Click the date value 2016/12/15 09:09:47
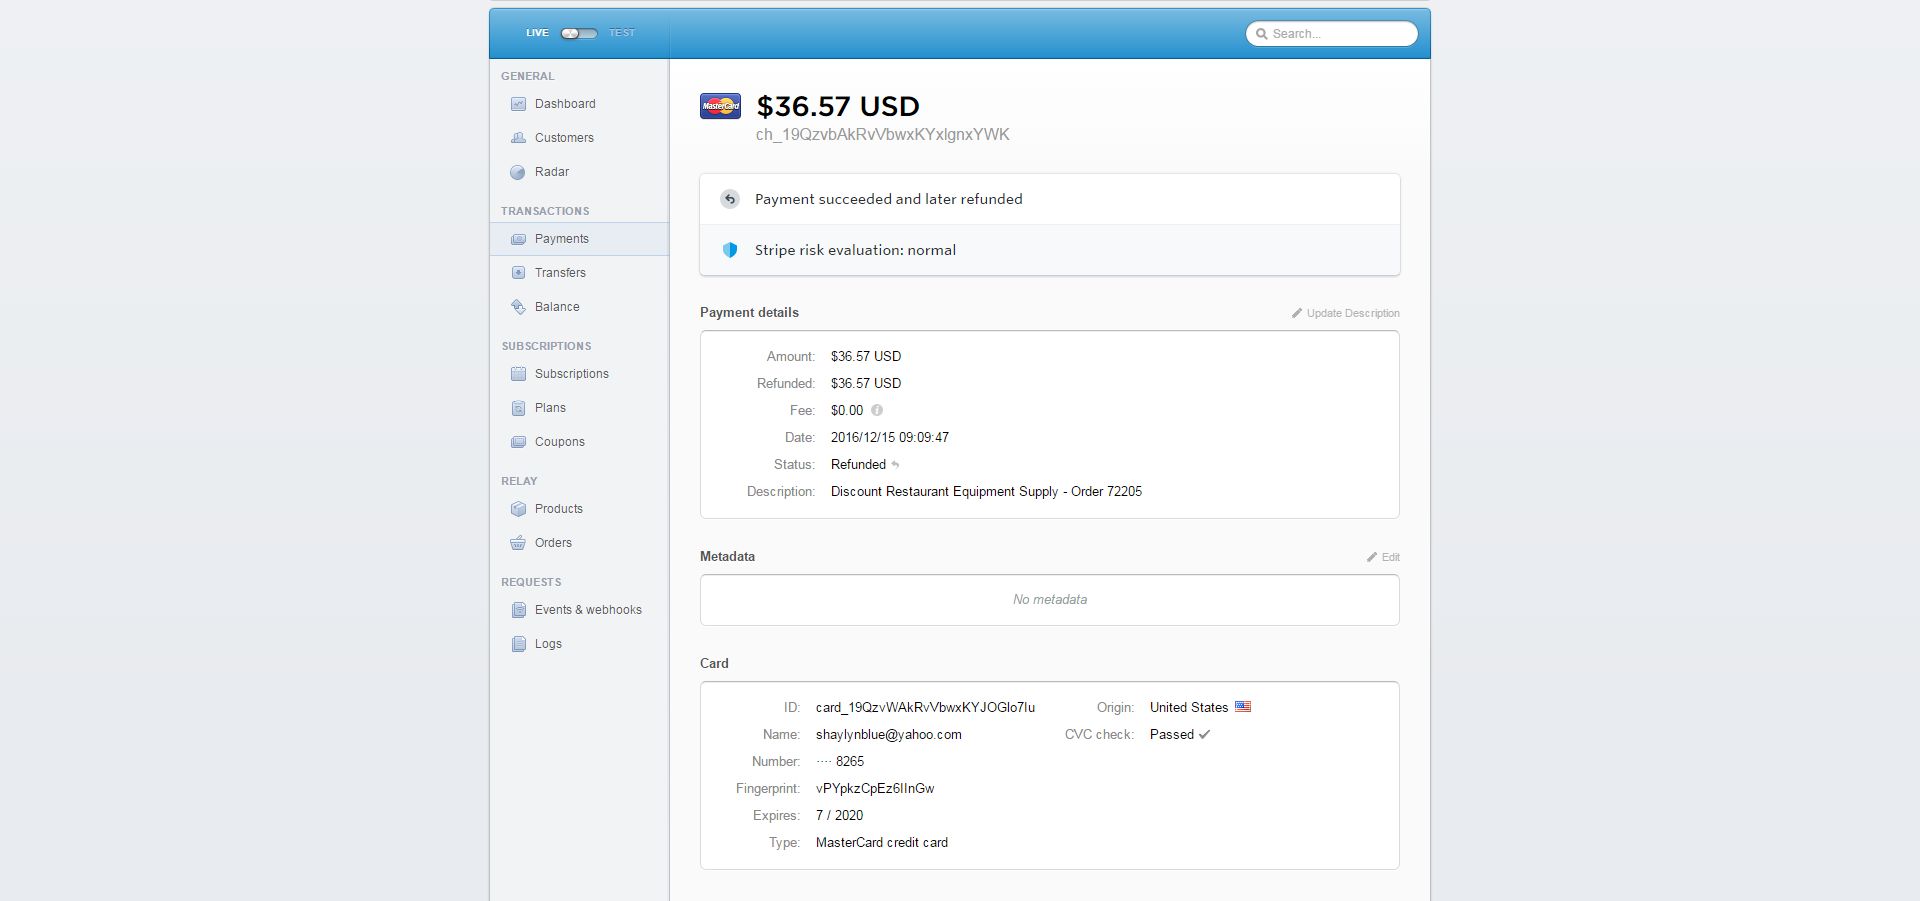This screenshot has height=901, width=1920. [x=890, y=438]
